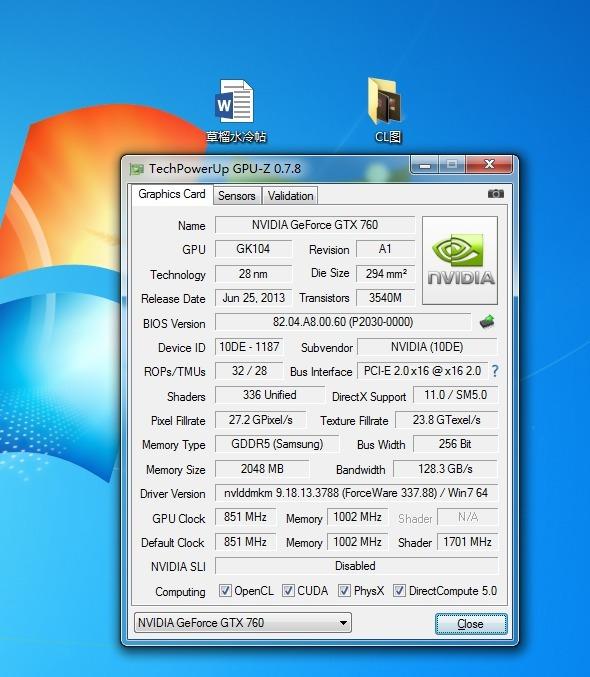Click the 27.2 GPixel/s value
Screen dimensions: 590x677
coord(260,420)
